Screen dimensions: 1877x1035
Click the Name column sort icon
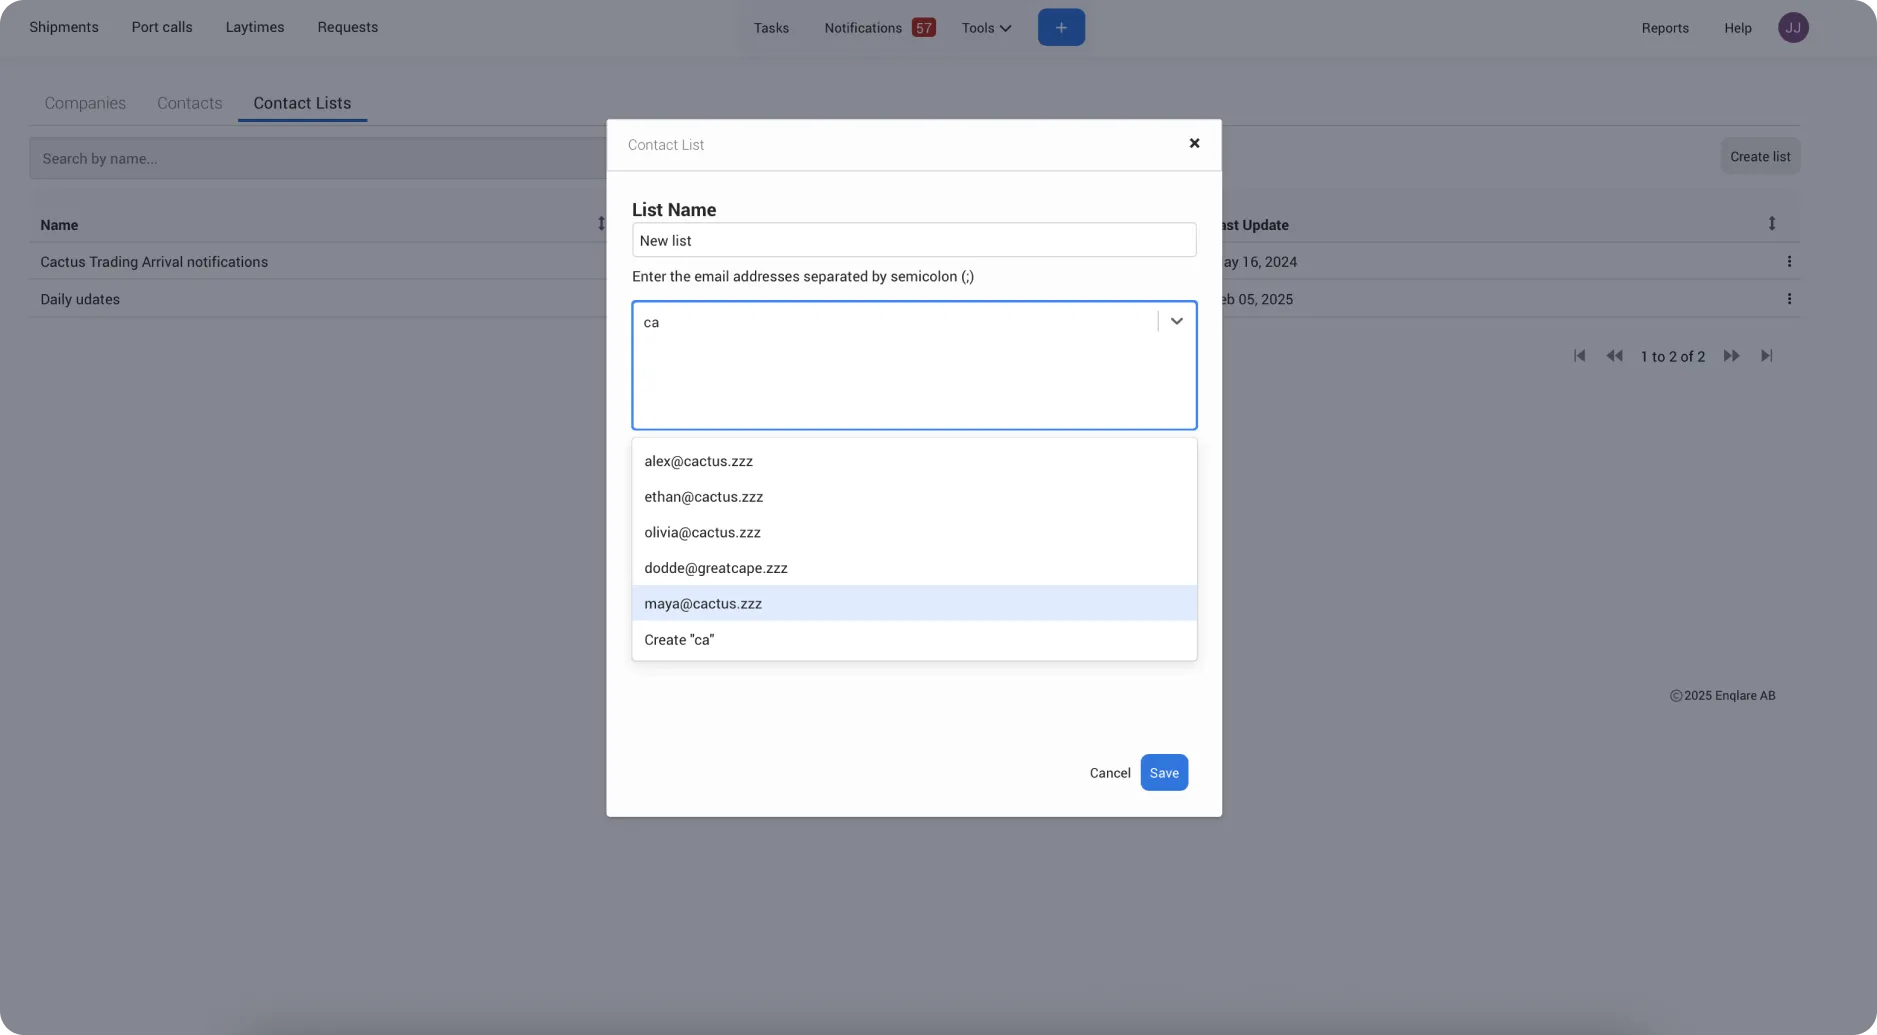601,224
